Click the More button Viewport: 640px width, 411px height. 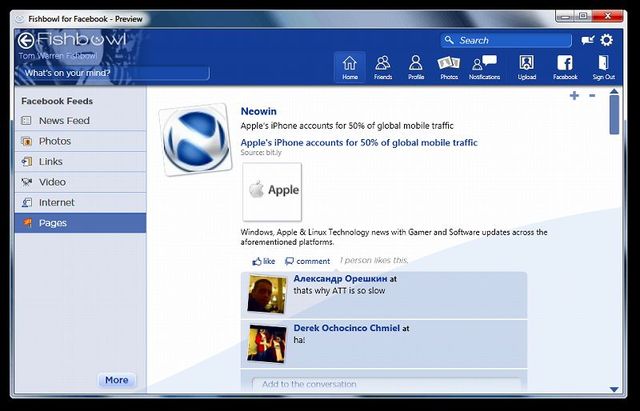tap(117, 380)
